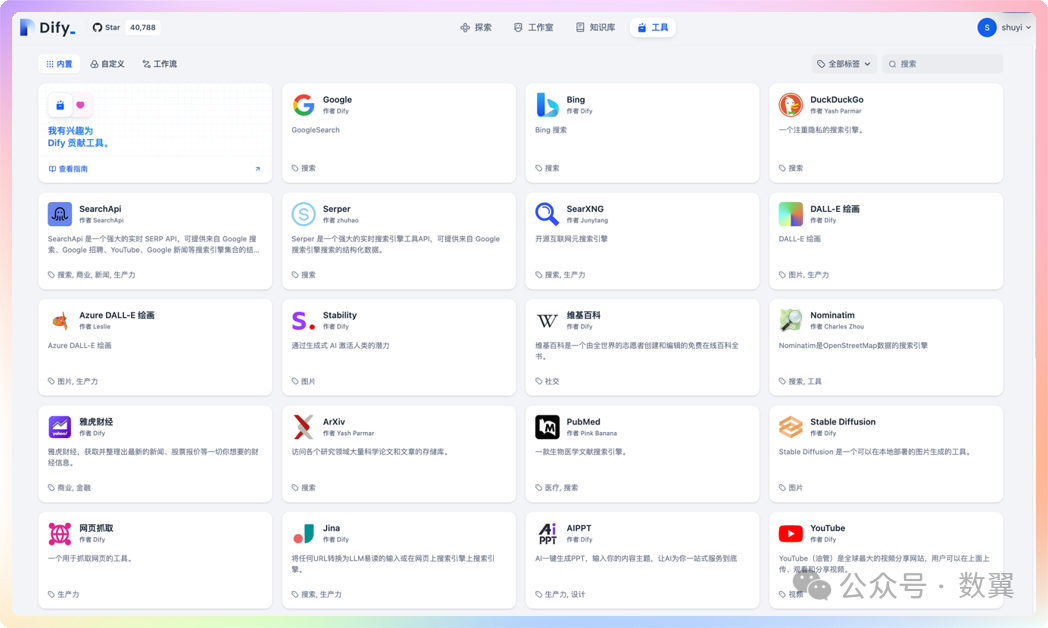Click the DALL-E 绘画 icon

pos(791,214)
